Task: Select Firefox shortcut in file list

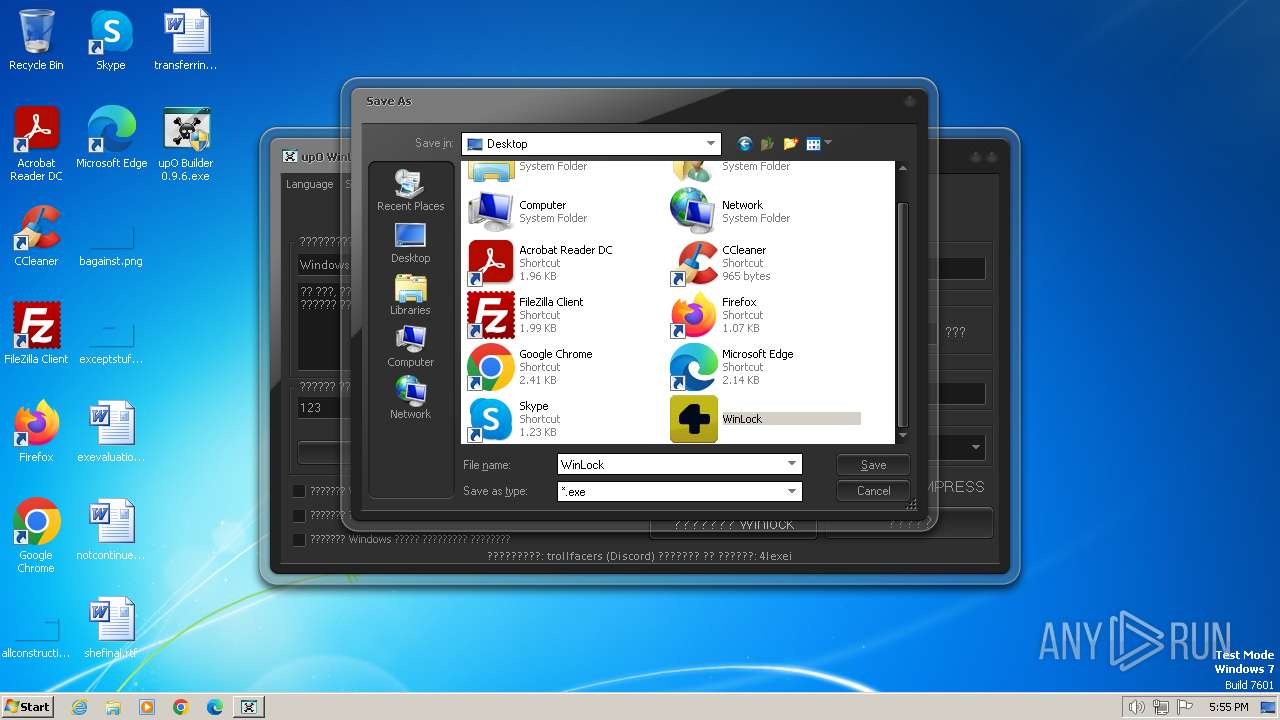Action: tap(715, 314)
